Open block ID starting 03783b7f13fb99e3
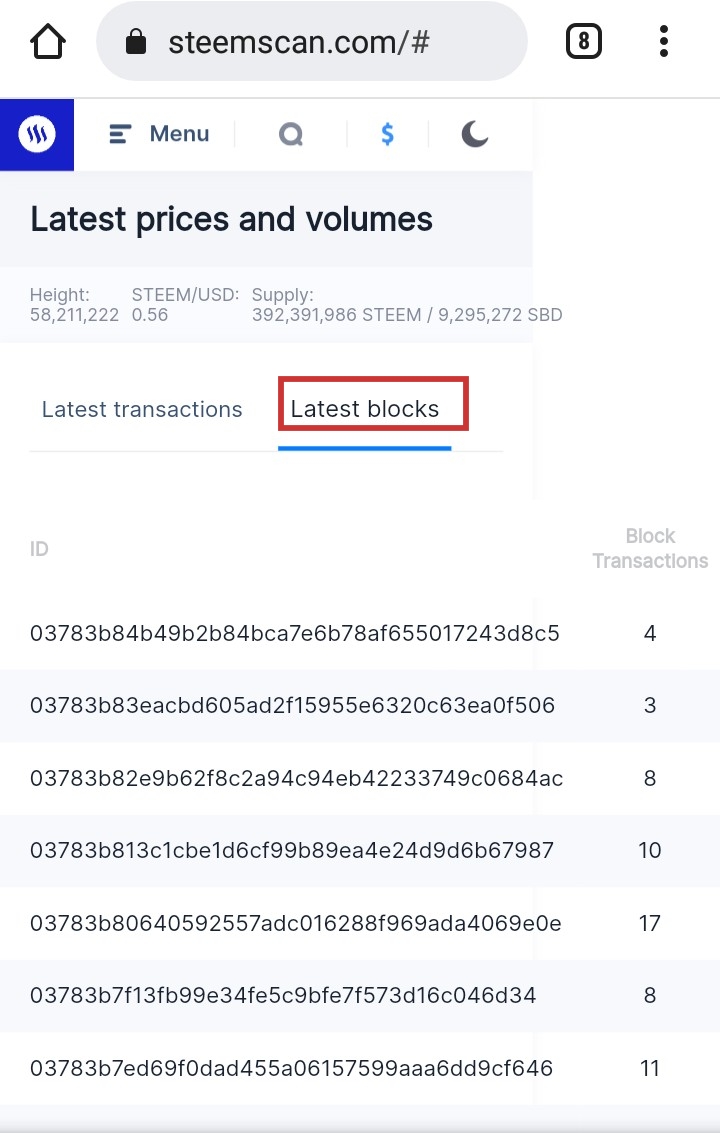The width and height of the screenshot is (720, 1133). click(283, 996)
